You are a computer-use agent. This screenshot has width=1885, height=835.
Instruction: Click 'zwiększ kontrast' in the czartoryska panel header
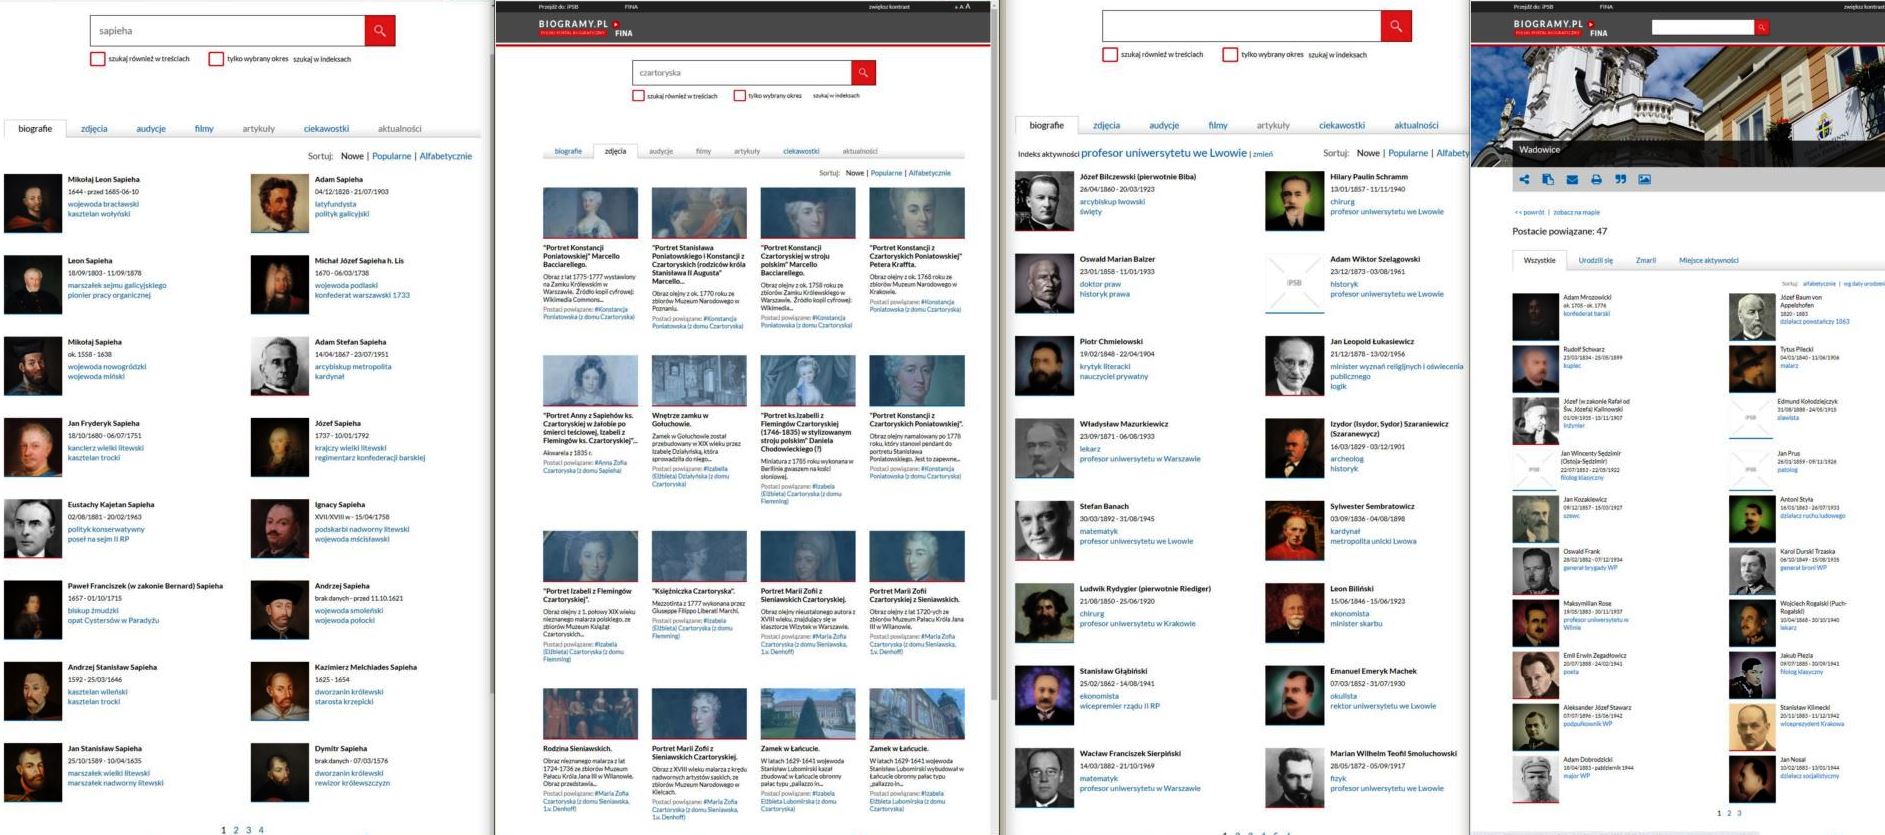(889, 7)
